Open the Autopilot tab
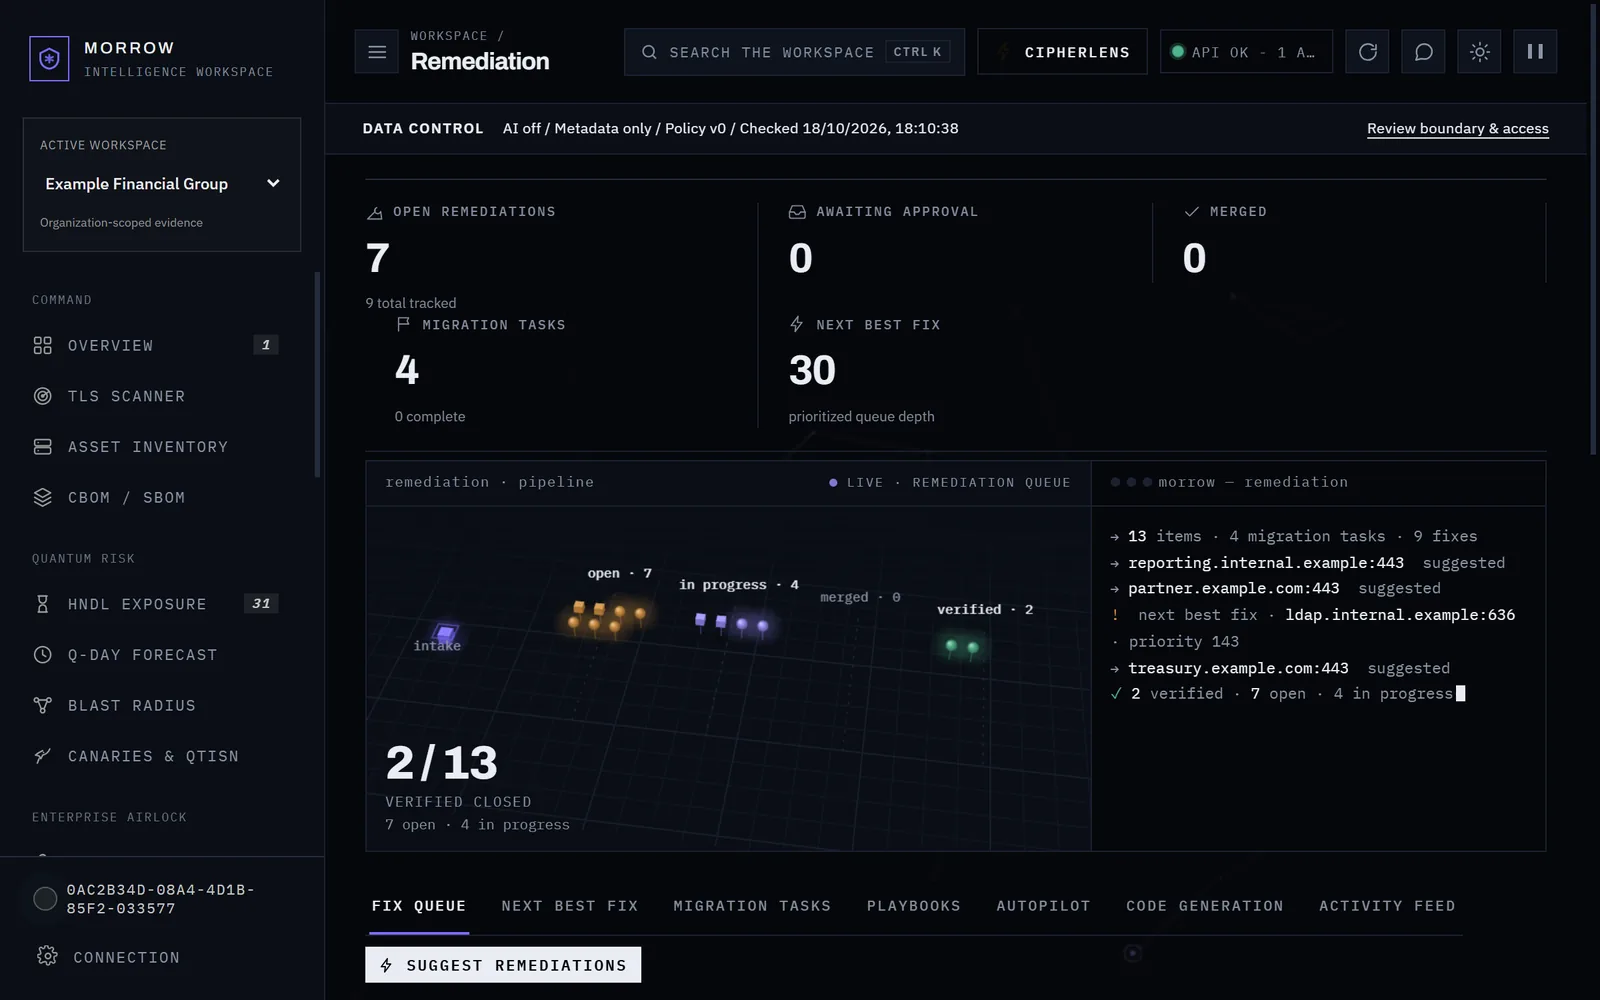 pos(1043,906)
